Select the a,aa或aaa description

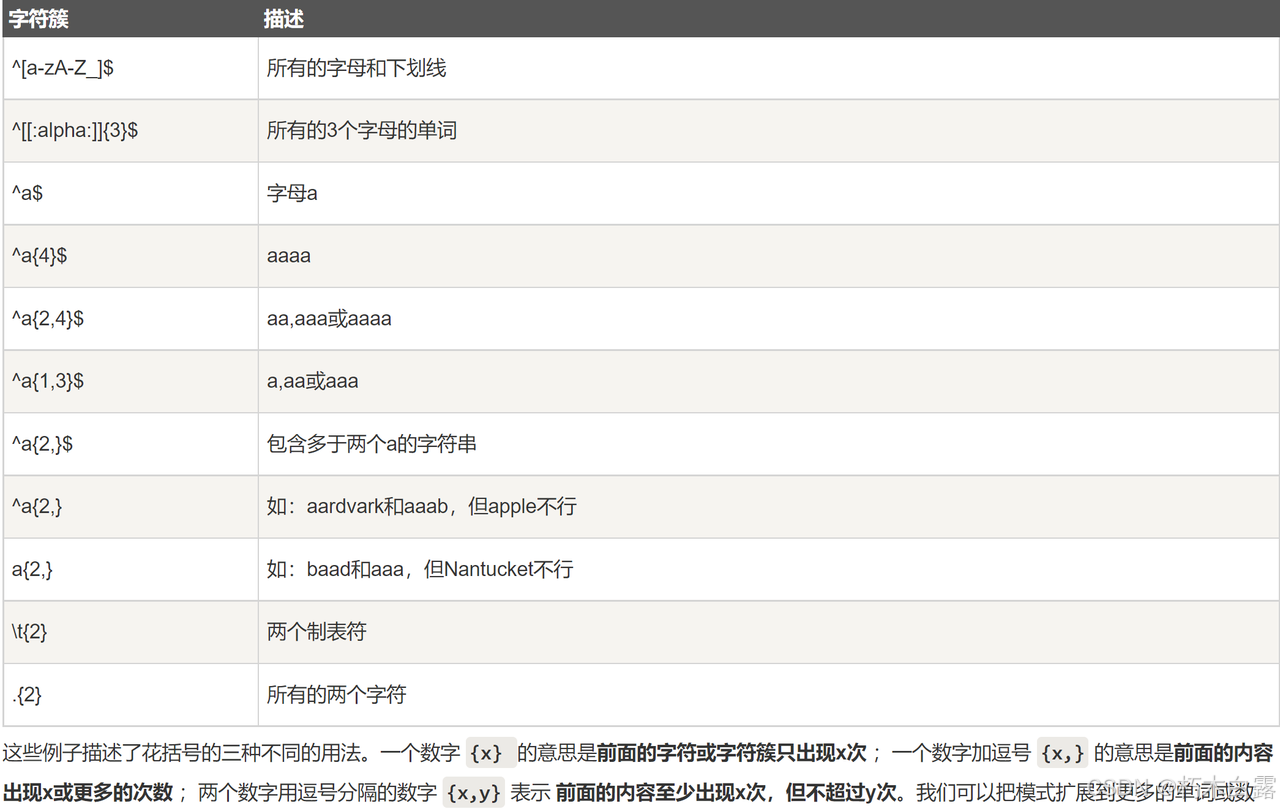[x=312, y=381]
